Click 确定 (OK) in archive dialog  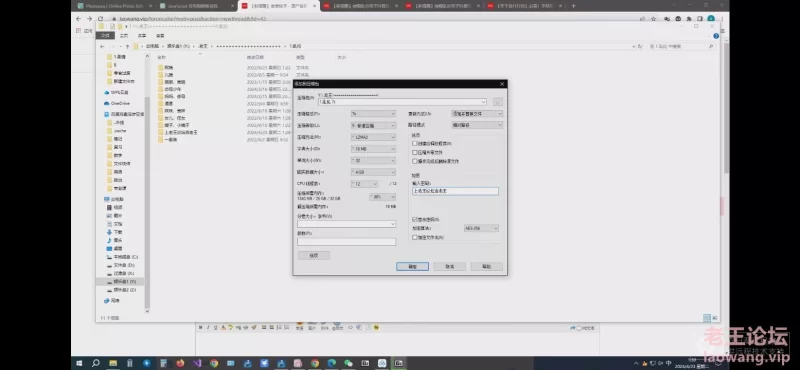pos(412,266)
